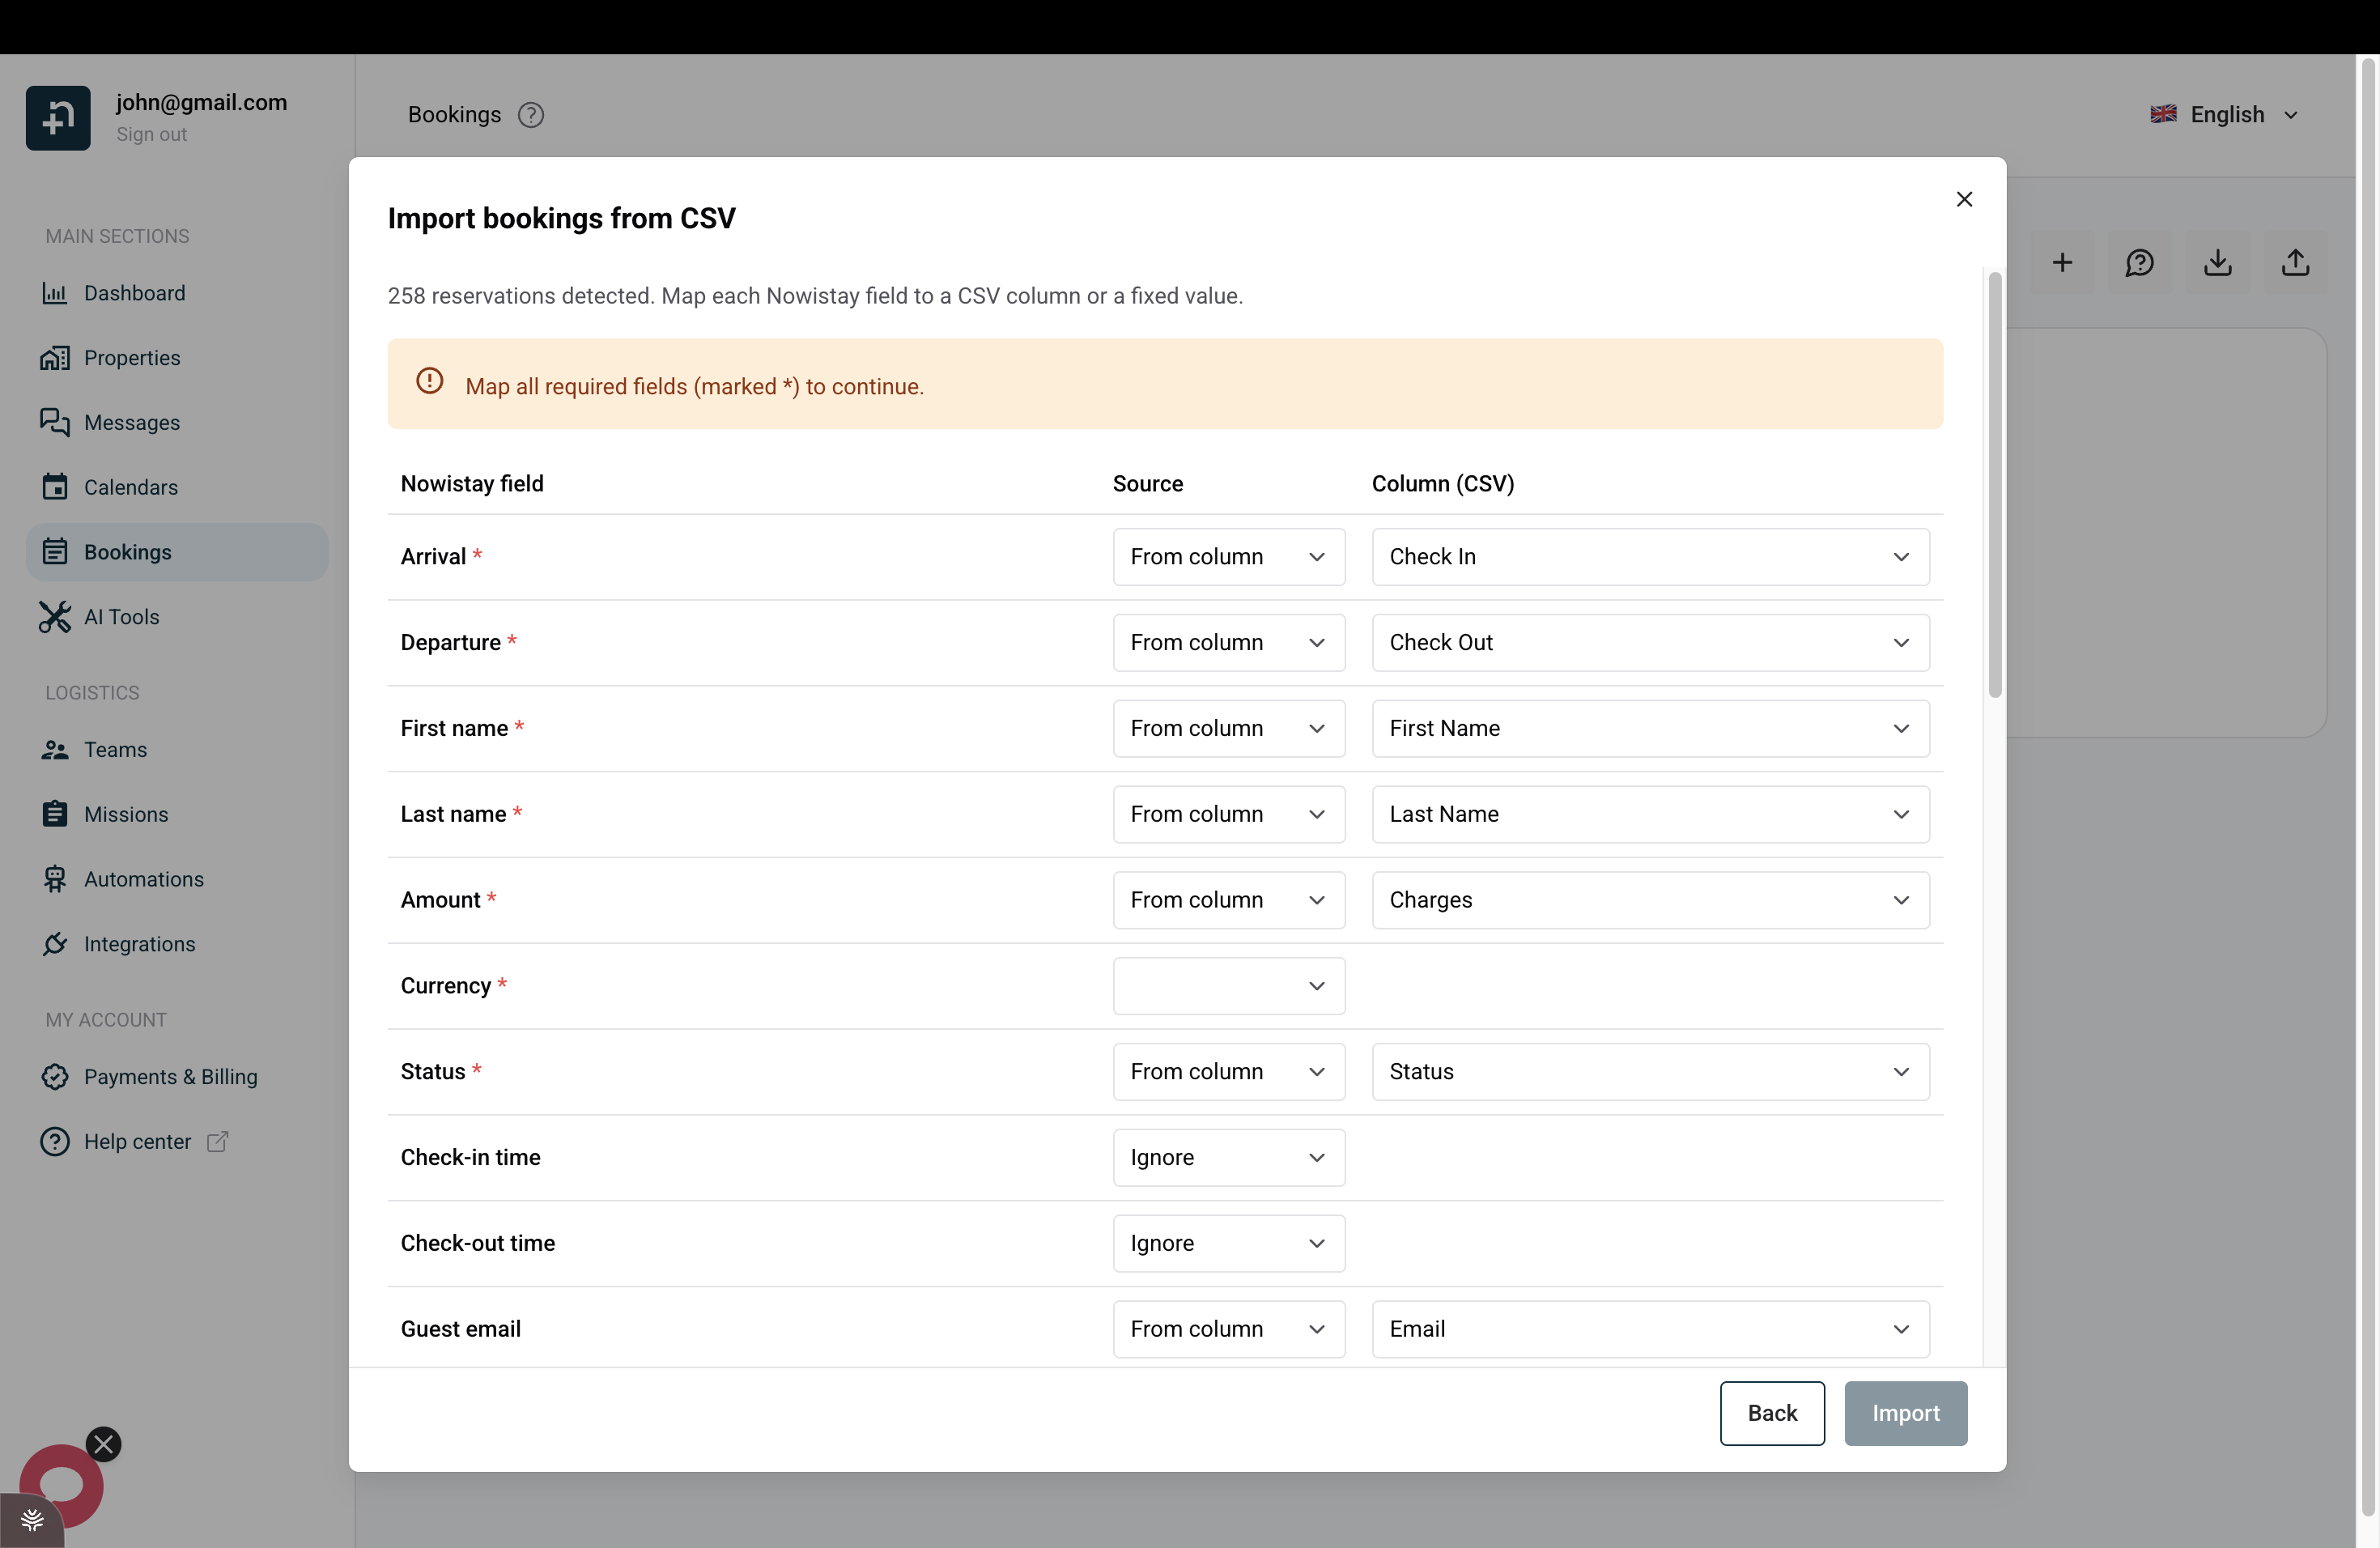Open Check-out time source dropdown
2380x1548 pixels.
[1228, 1244]
